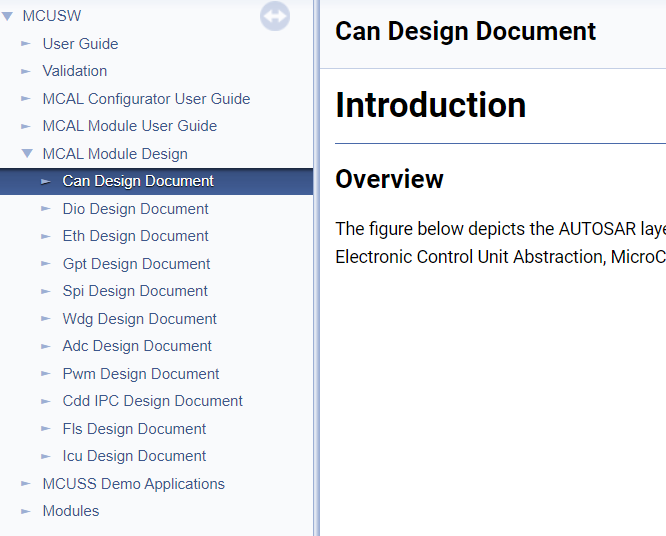The width and height of the screenshot is (666, 536).
Task: Expand MCAL Configurator User Guide arrow
Action: tap(26, 99)
